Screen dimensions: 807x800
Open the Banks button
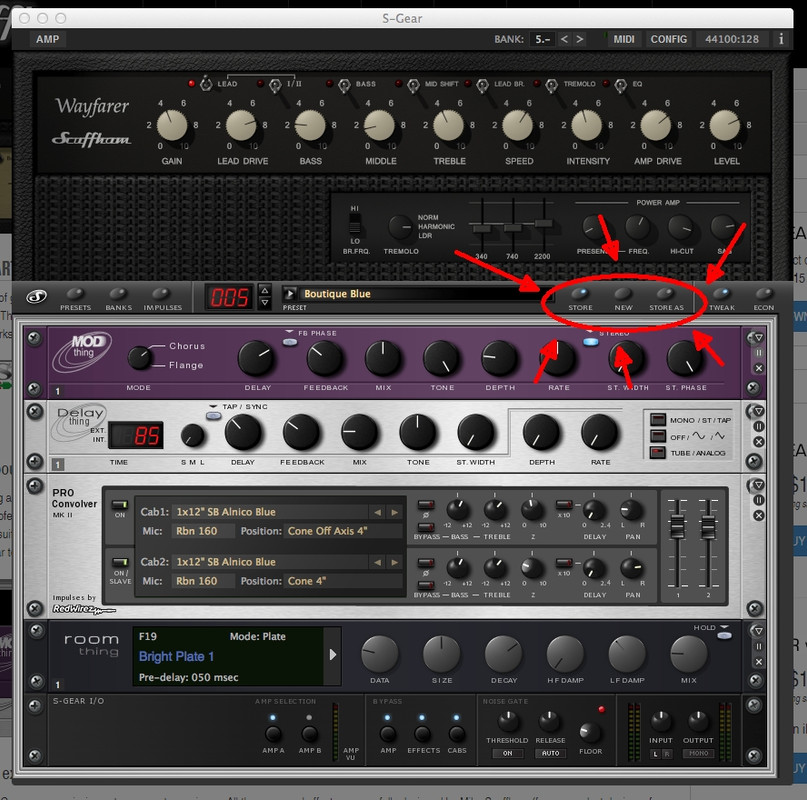[x=118, y=294]
